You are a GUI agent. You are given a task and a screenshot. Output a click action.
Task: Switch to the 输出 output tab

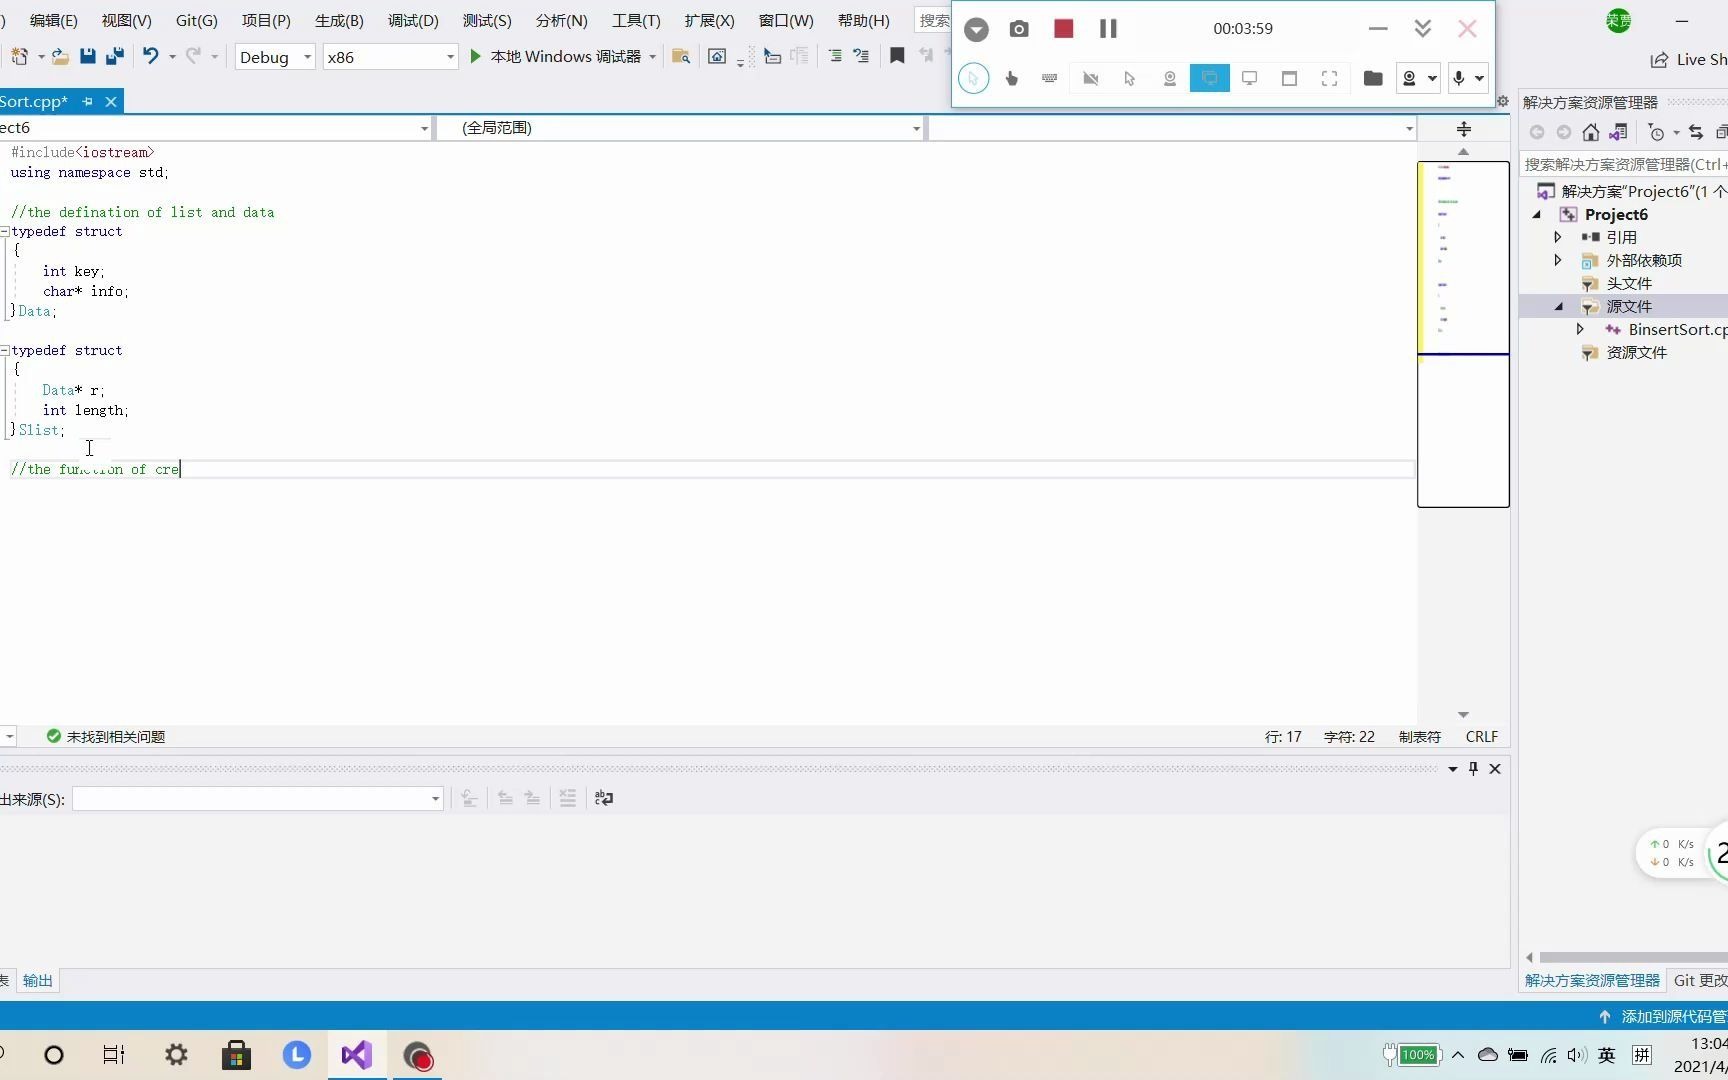[38, 981]
